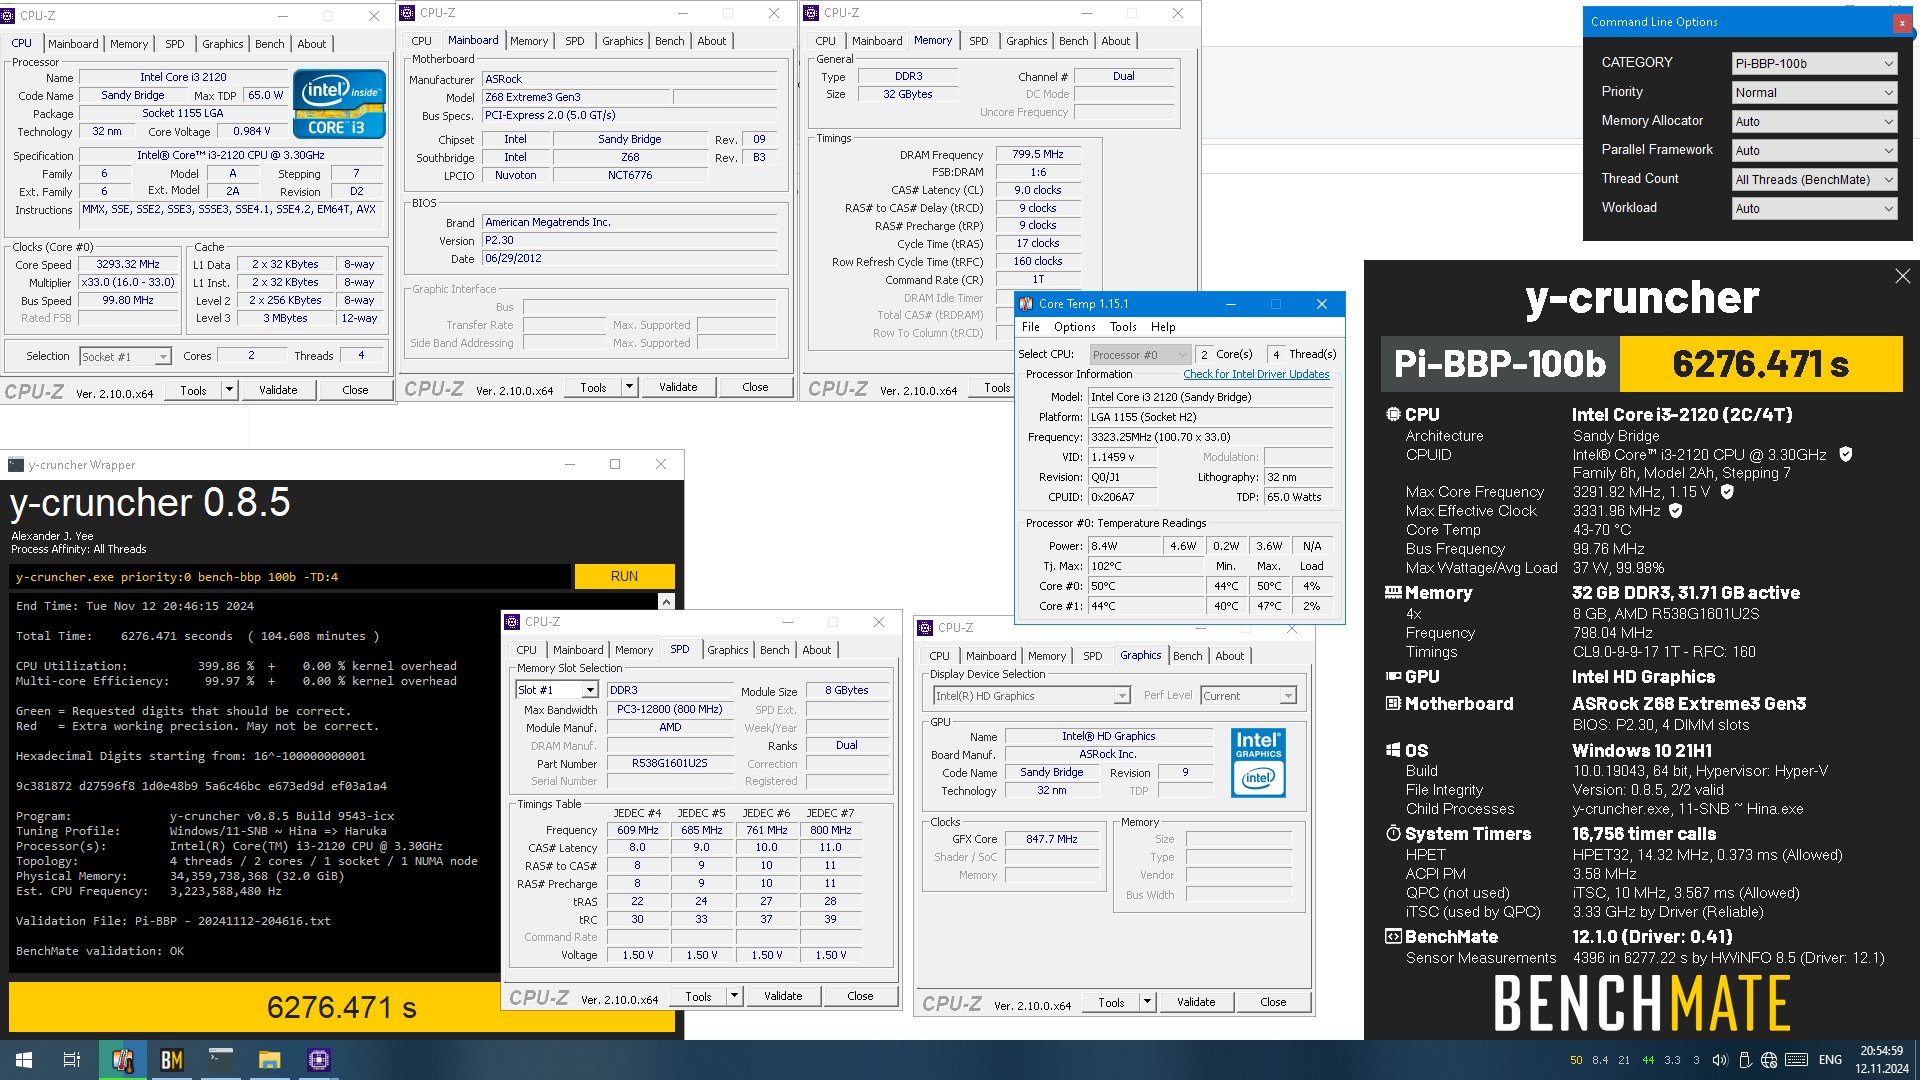Image resolution: width=1920 pixels, height=1080 pixels.
Task: Open the Help menu in Core Temp
Action: (1163, 327)
